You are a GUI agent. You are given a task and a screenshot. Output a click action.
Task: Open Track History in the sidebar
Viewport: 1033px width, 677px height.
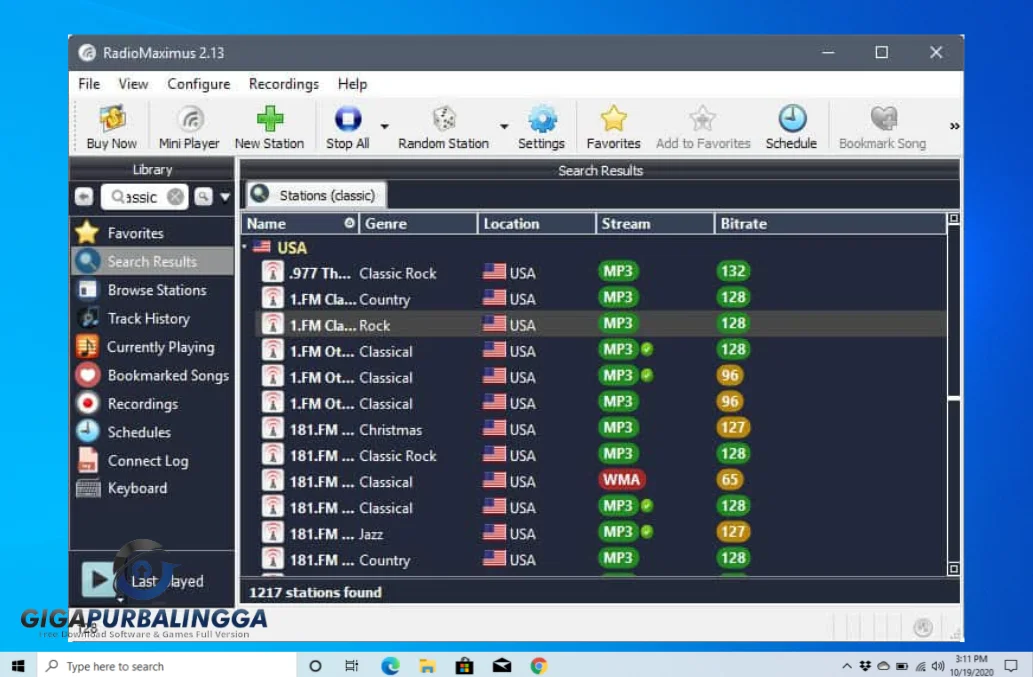(x=152, y=319)
